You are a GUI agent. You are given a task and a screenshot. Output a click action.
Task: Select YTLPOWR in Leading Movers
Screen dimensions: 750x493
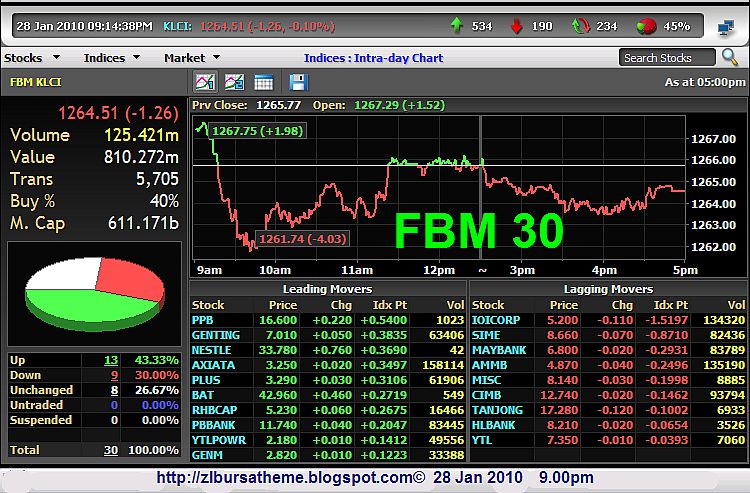(x=219, y=440)
